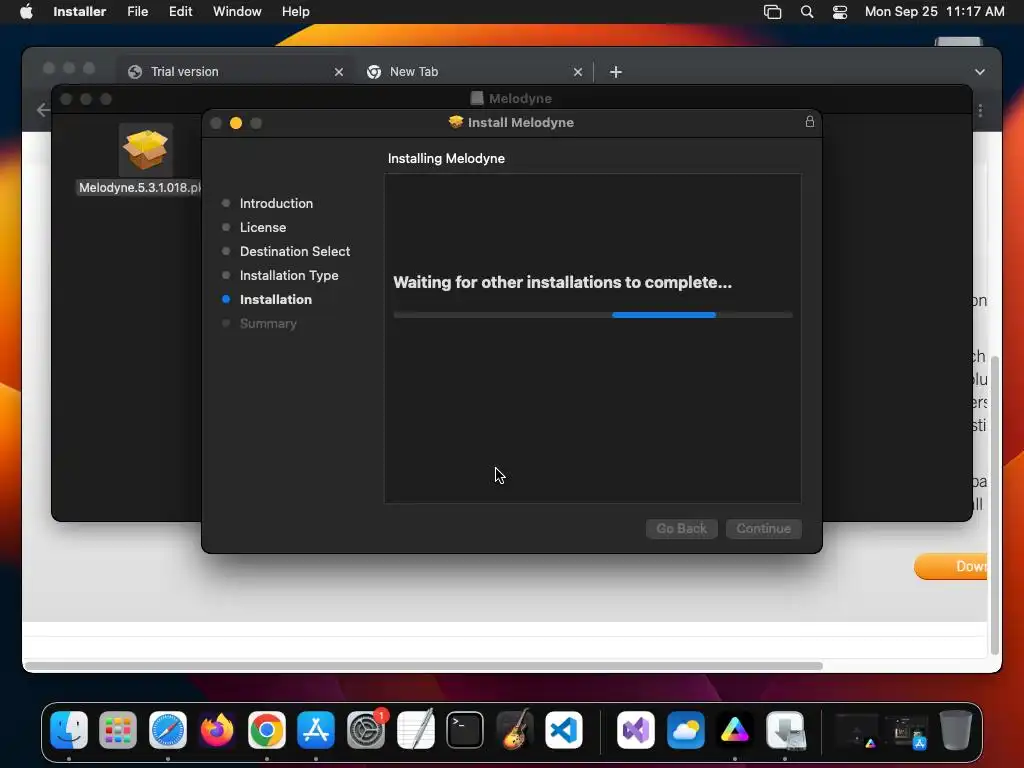Click the installer lock icon
The image size is (1024, 768).
point(810,121)
